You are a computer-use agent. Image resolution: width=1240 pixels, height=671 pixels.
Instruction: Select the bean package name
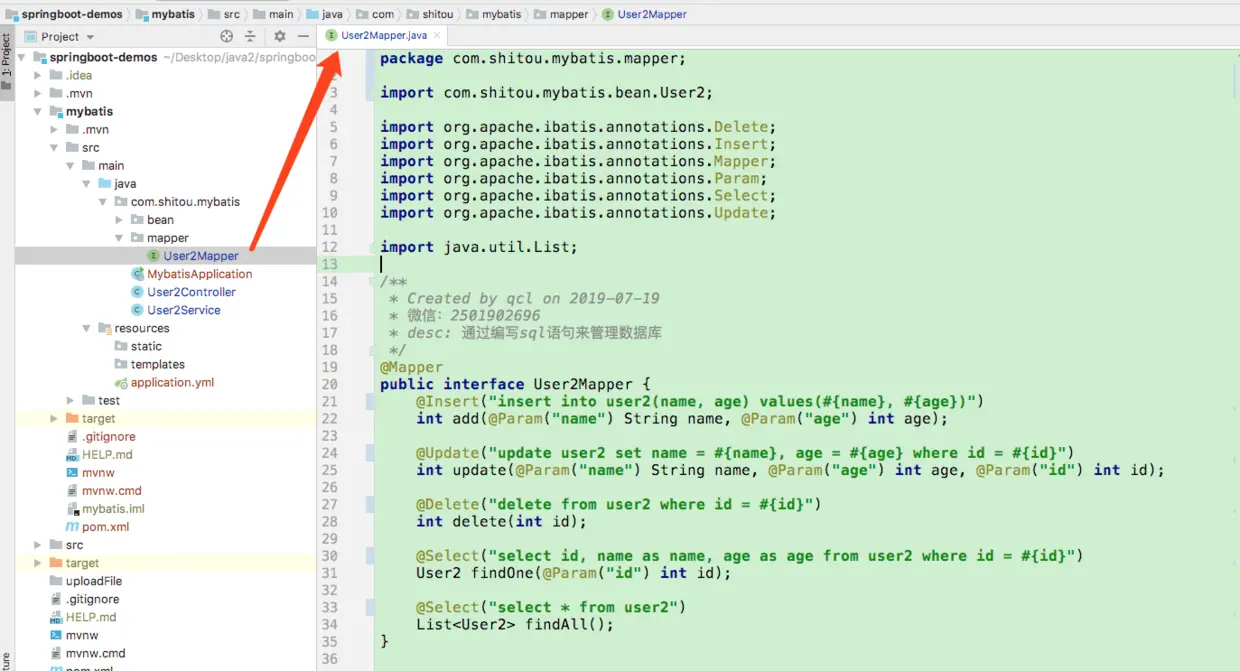[160, 220]
